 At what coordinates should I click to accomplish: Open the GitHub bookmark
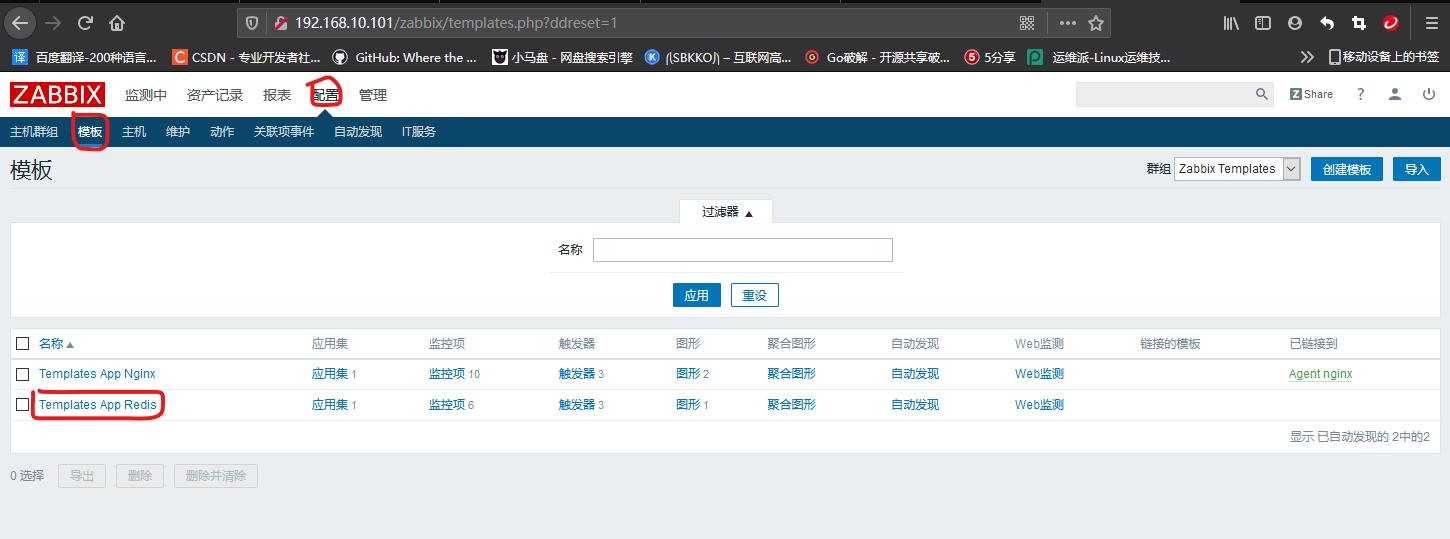tap(405, 57)
